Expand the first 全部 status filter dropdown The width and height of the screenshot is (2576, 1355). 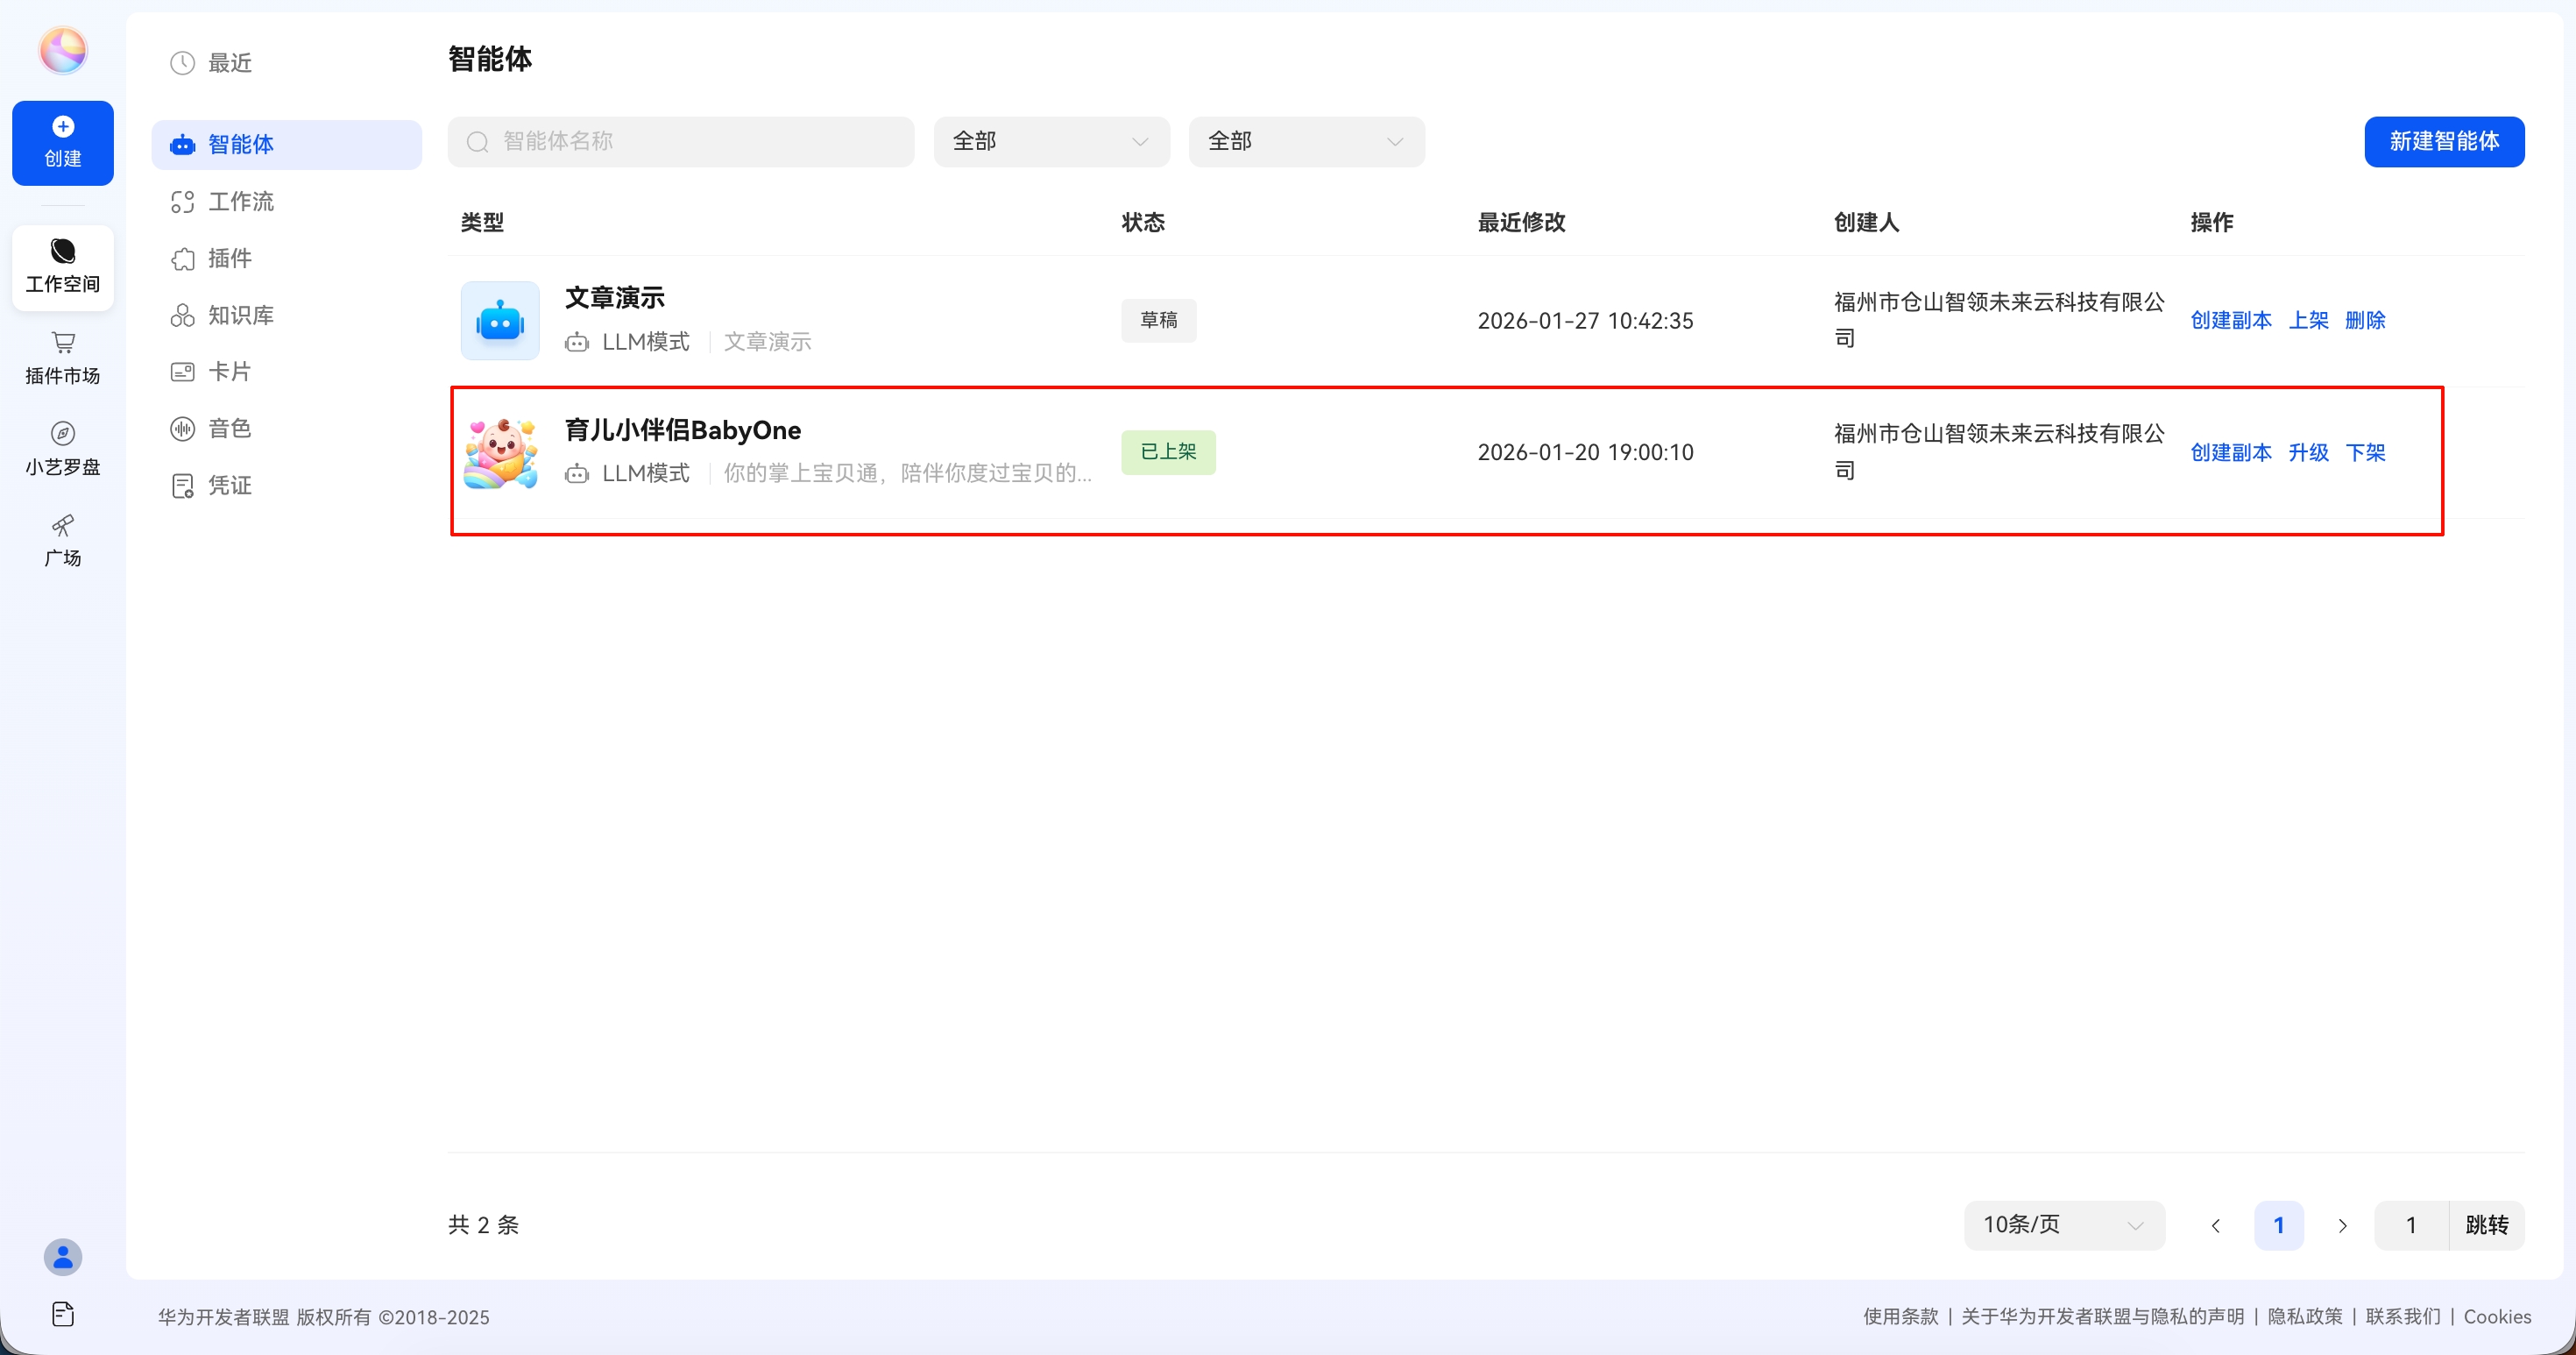1051,141
